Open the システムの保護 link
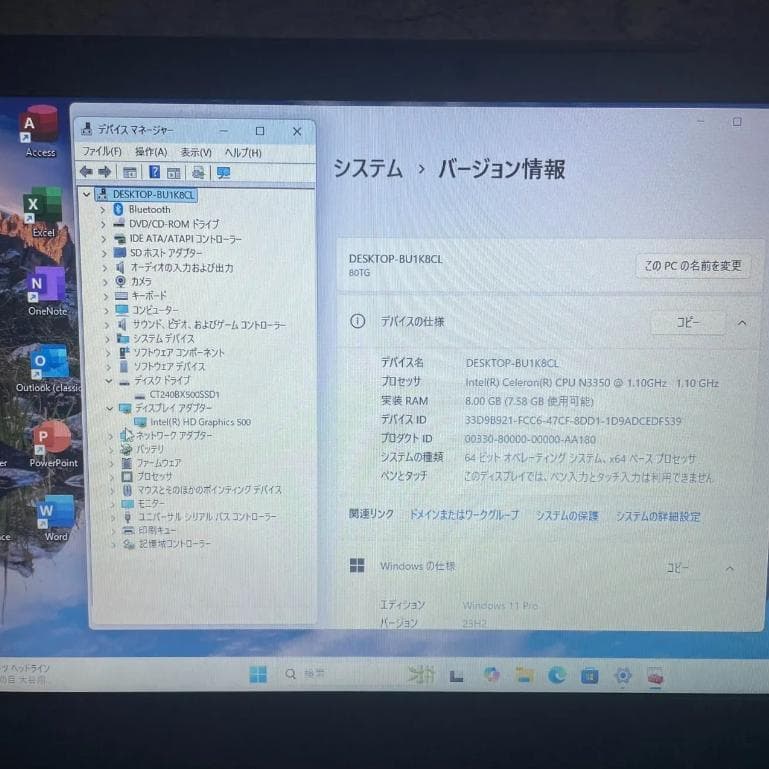This screenshot has width=769, height=769. (567, 515)
